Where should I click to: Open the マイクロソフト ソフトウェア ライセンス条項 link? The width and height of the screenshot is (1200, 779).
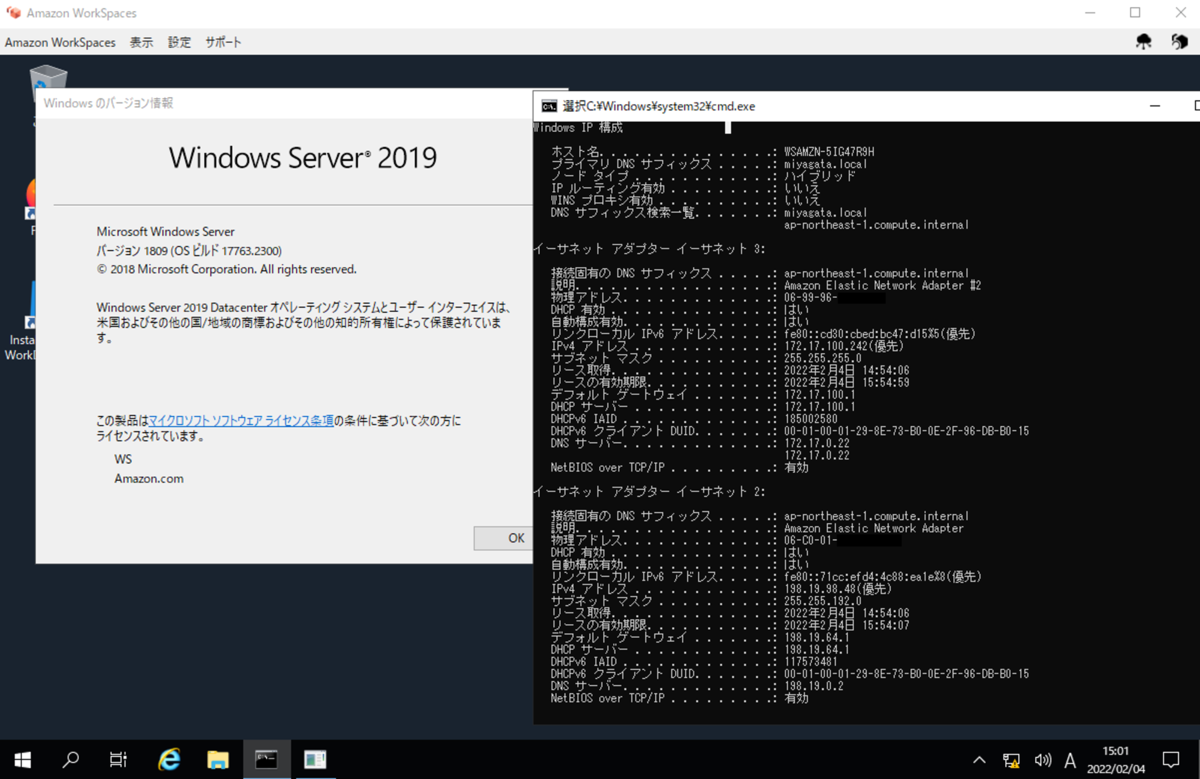click(241, 421)
